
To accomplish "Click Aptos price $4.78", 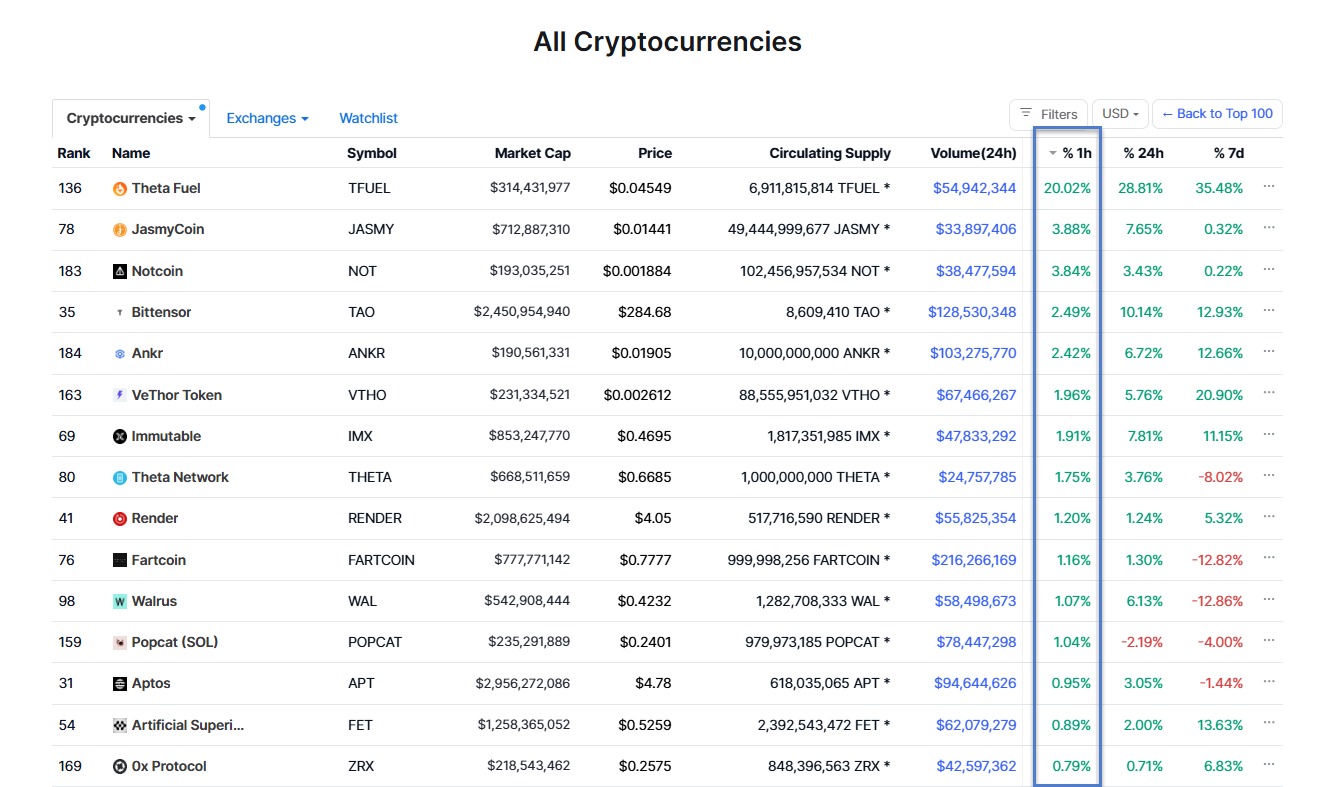I will (x=652, y=683).
